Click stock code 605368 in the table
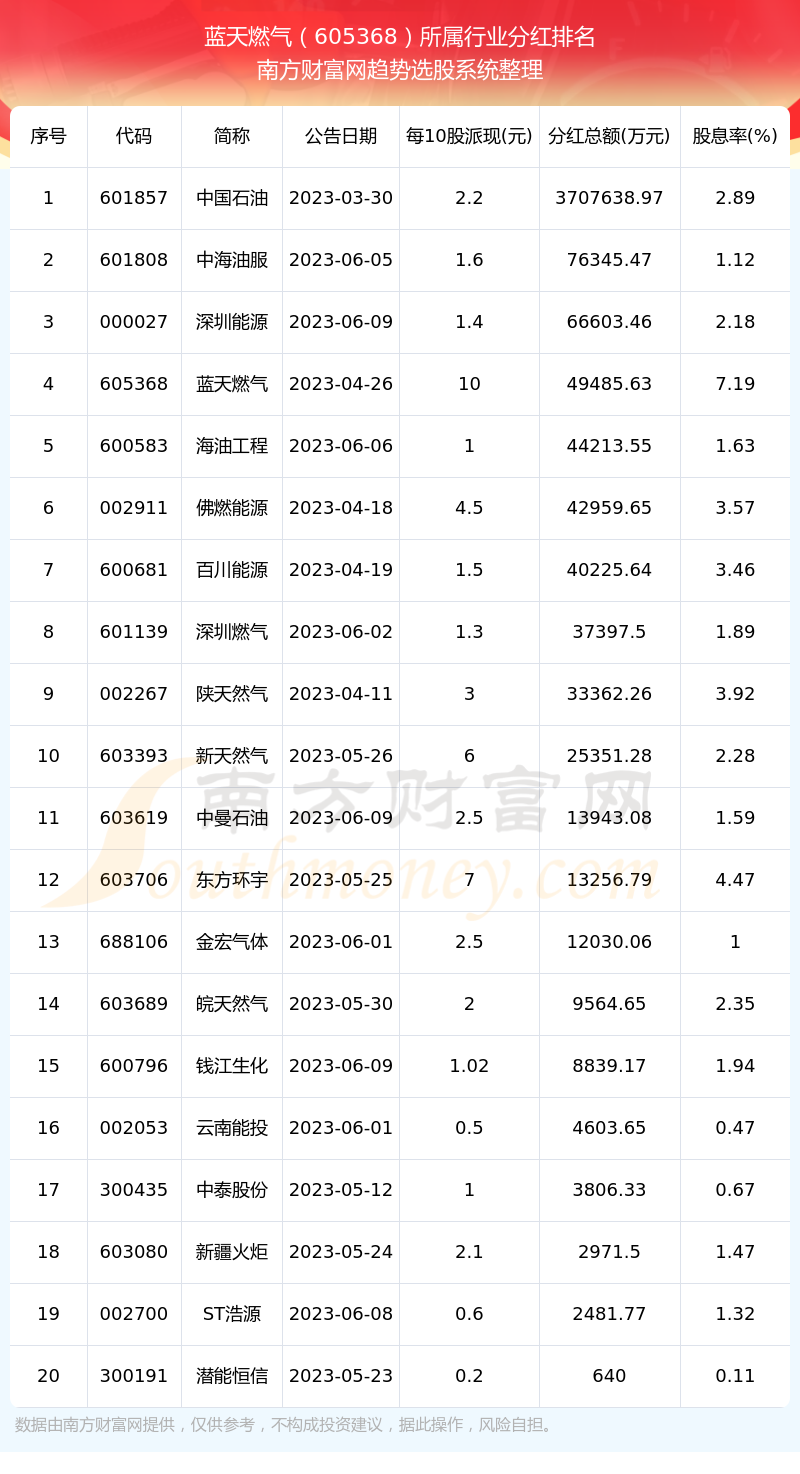800x1474 pixels. tap(134, 384)
